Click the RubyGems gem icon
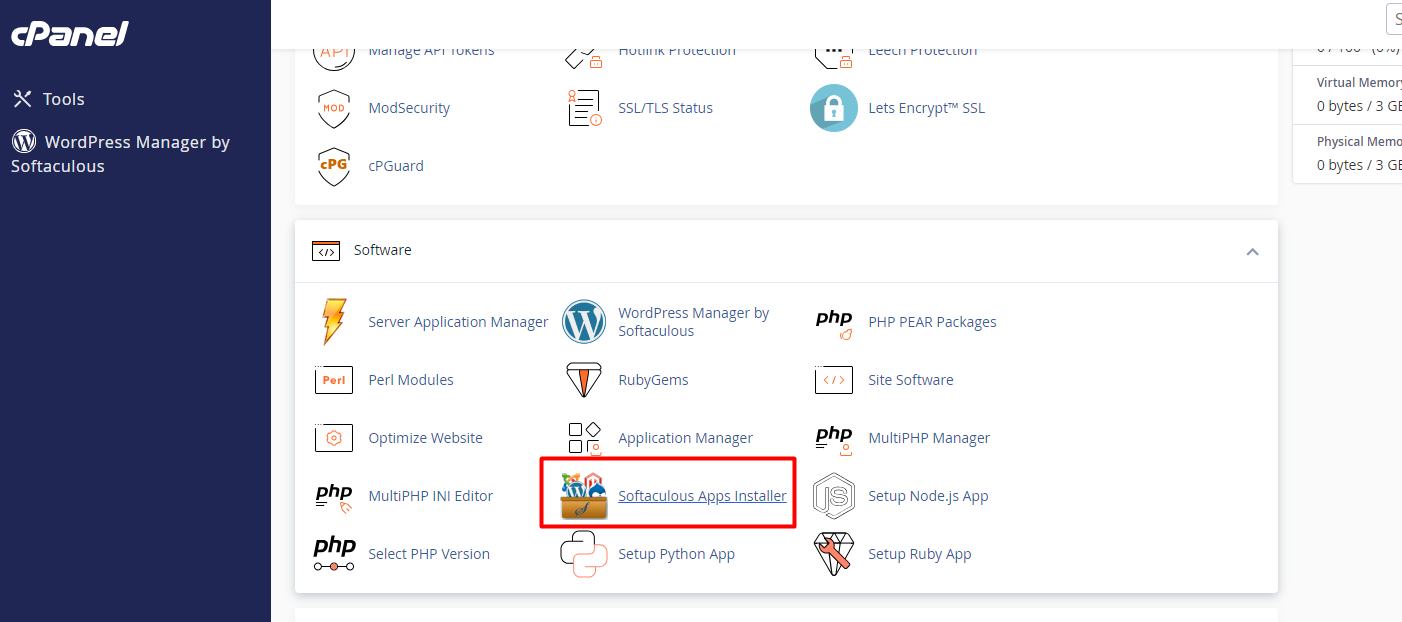Screen dimensions: 1402x622 pos(584,380)
